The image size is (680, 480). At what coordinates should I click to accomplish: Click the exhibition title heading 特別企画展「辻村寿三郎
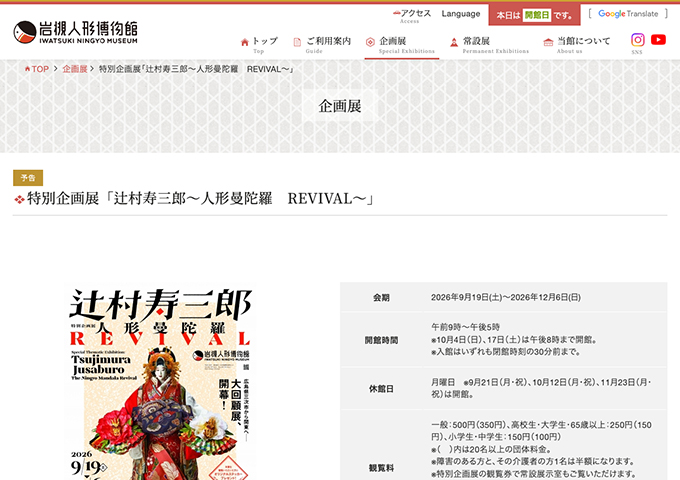tap(200, 199)
